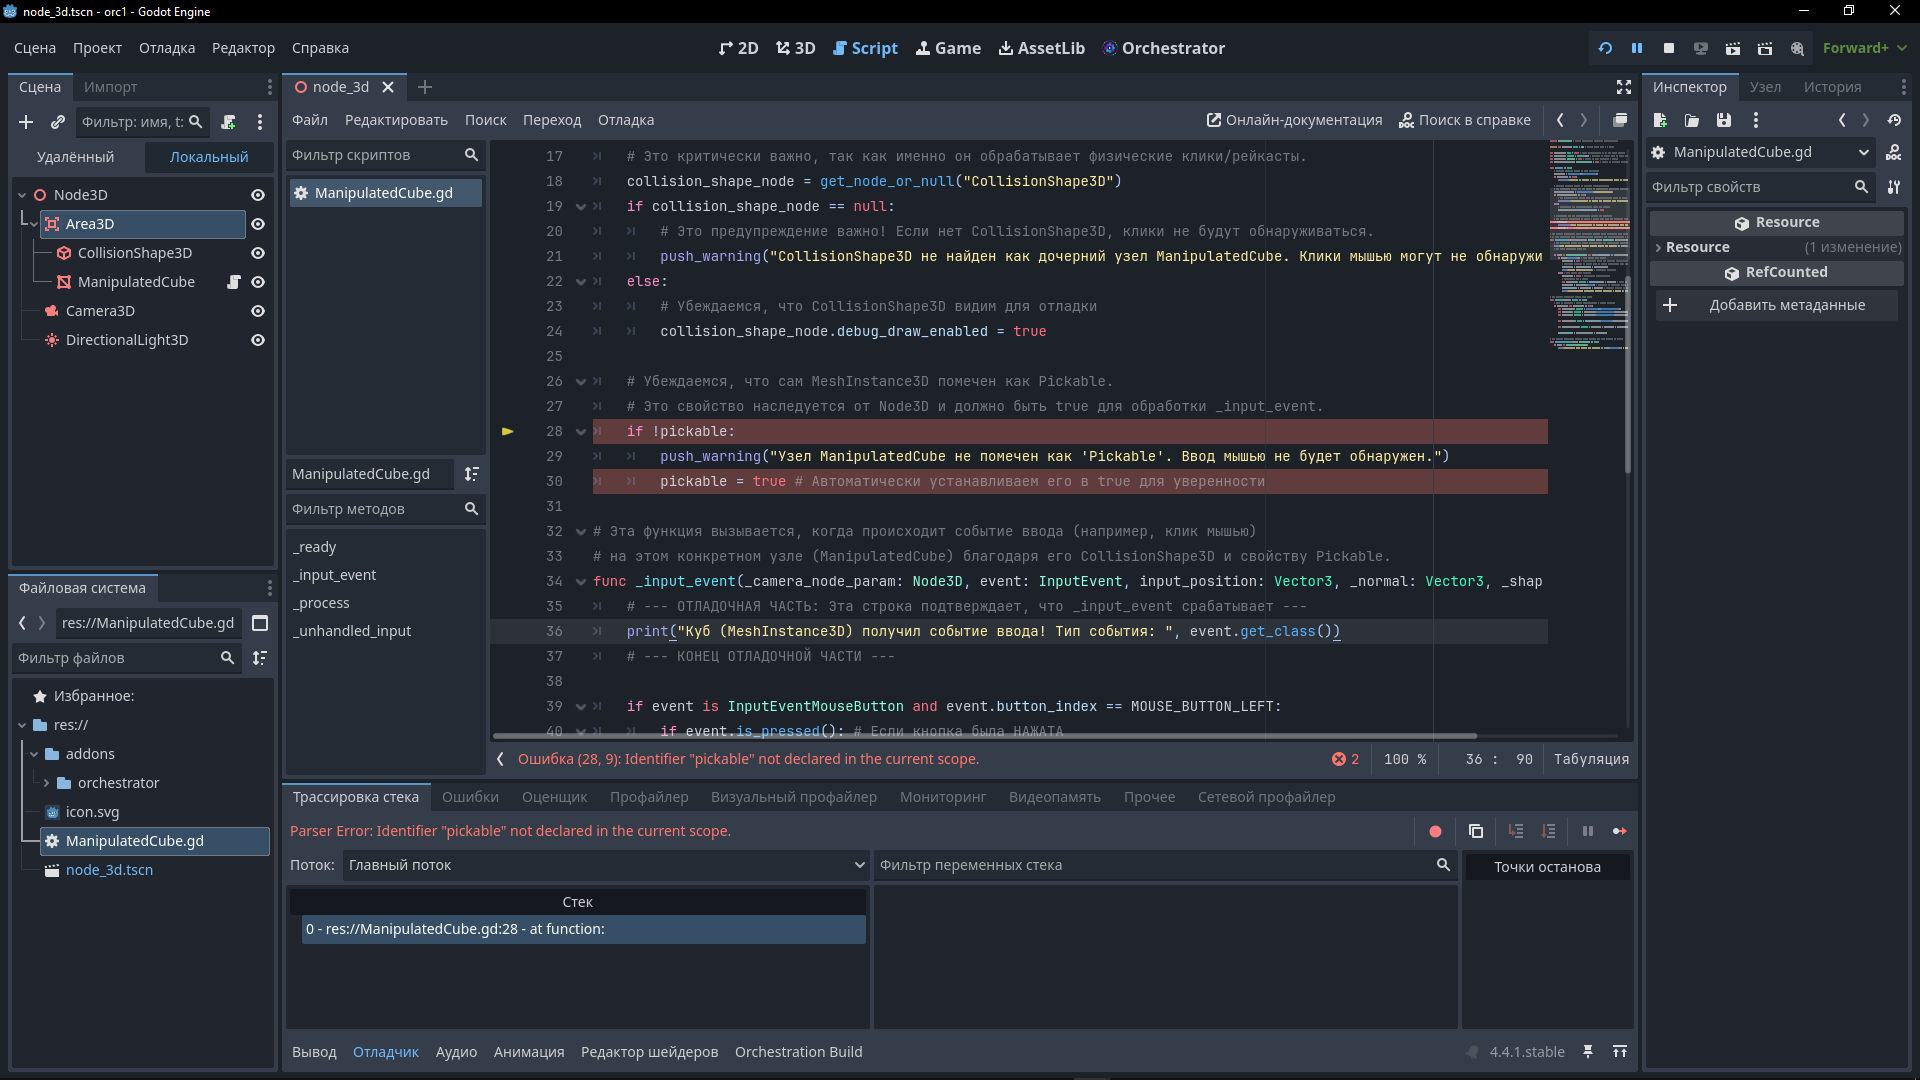Open the thread dropdown showing Главный поток
The height and width of the screenshot is (1080, 1920).
coord(605,865)
